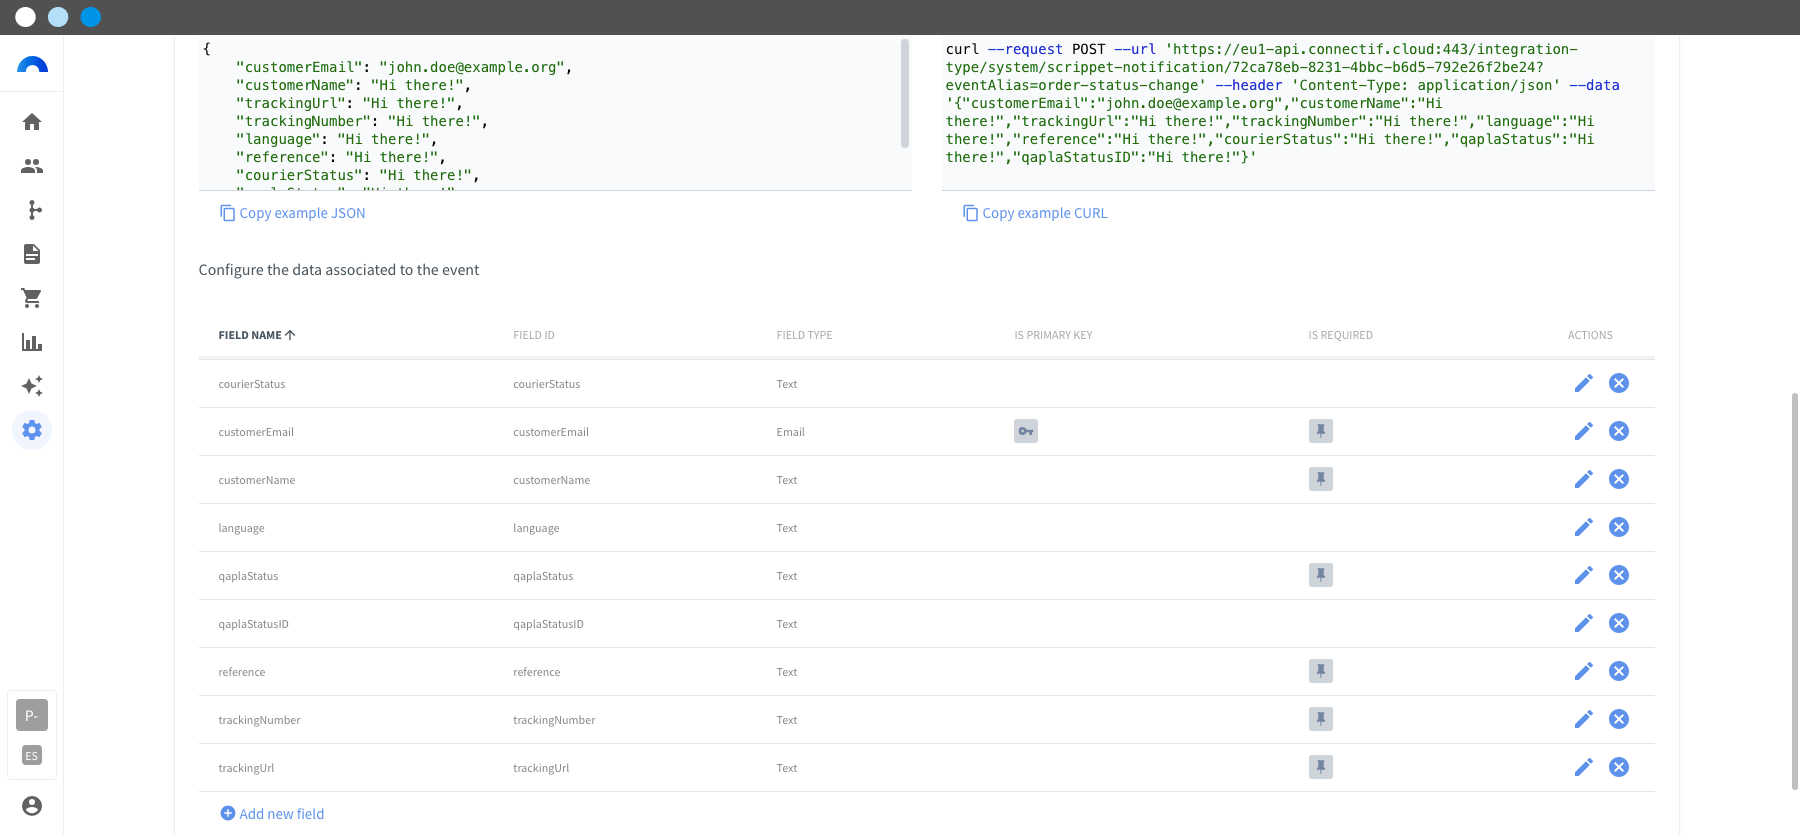Screen dimensions: 1800x835
Task: Click the primary key icon for customerEmail
Action: point(1026,431)
